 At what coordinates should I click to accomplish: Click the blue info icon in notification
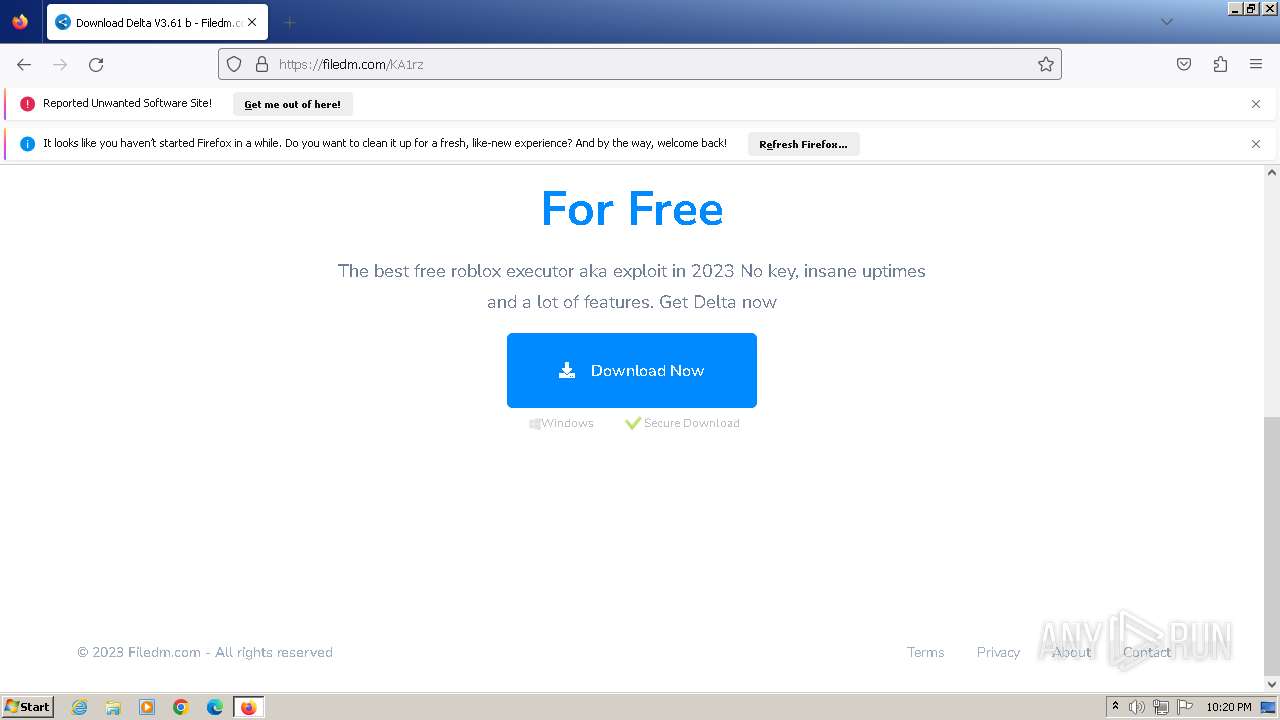pyautogui.click(x=27, y=144)
